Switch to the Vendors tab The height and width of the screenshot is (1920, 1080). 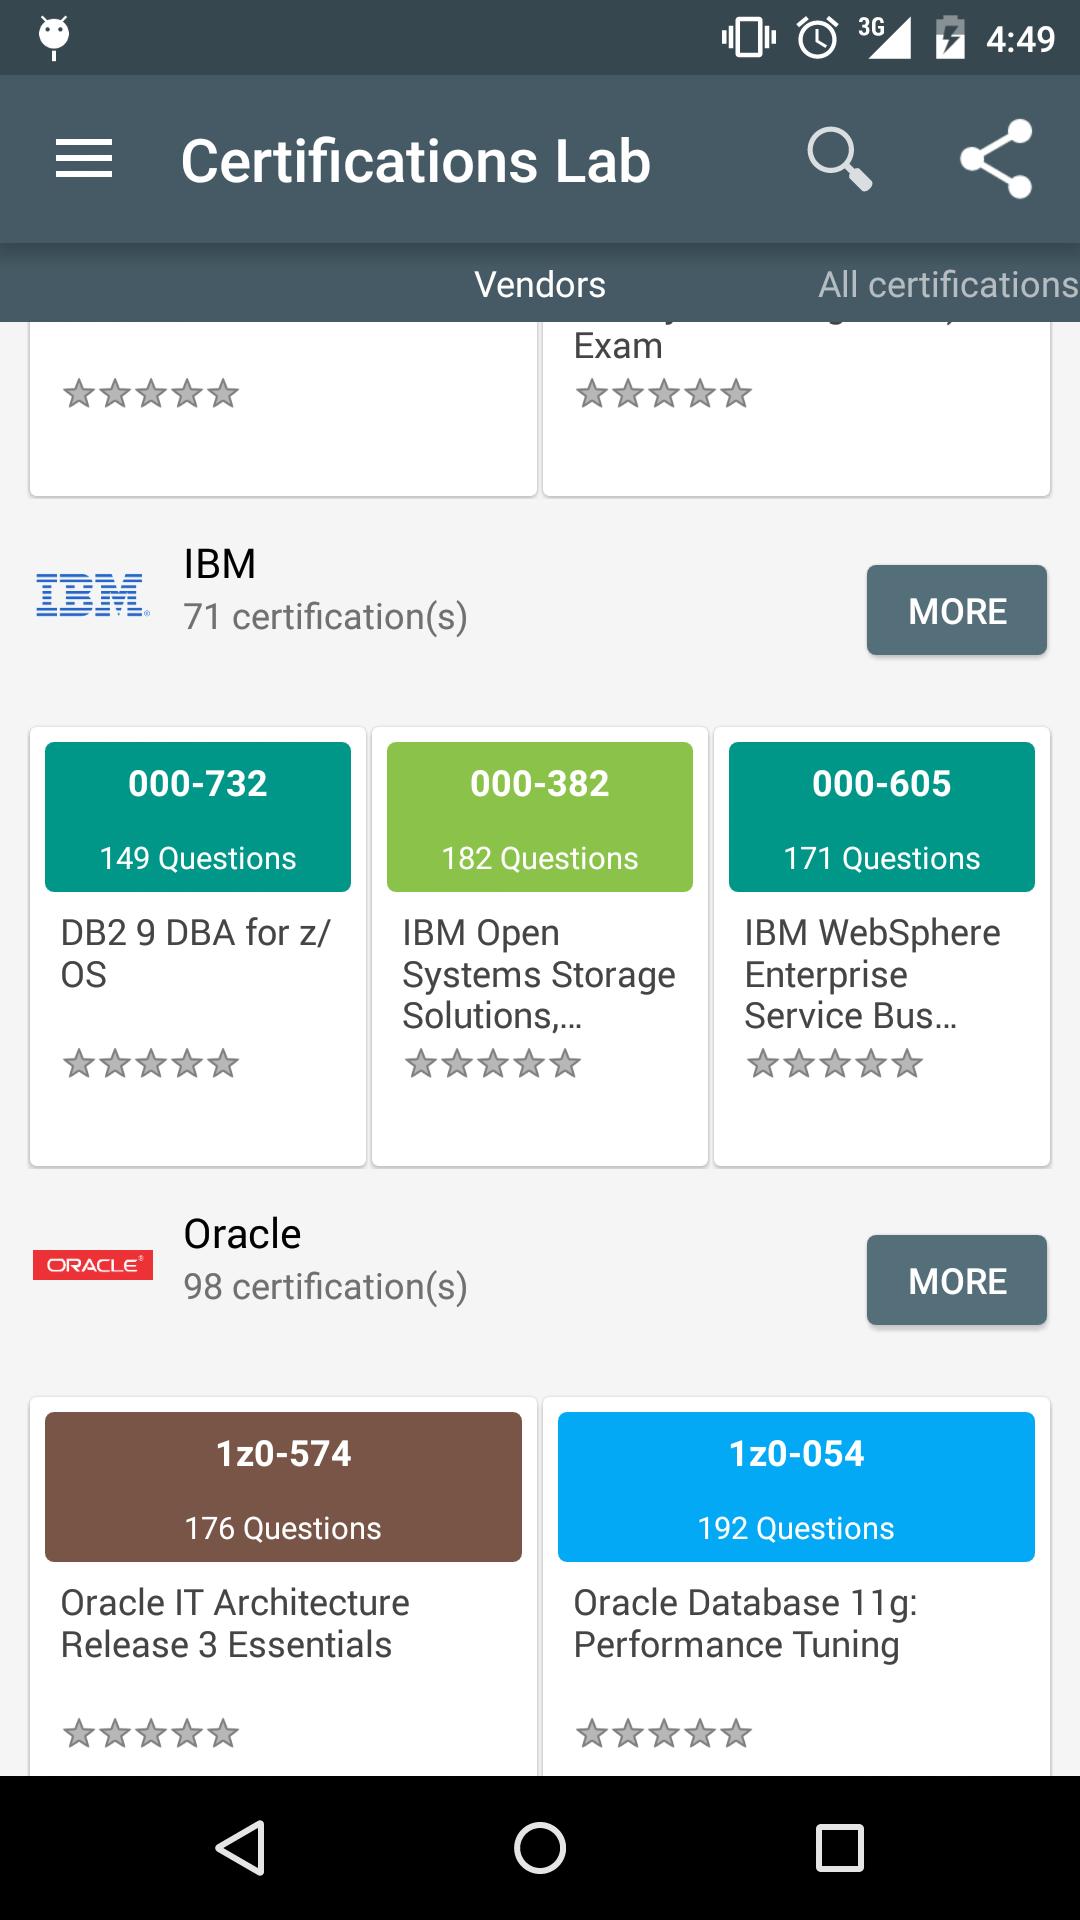[x=540, y=285]
